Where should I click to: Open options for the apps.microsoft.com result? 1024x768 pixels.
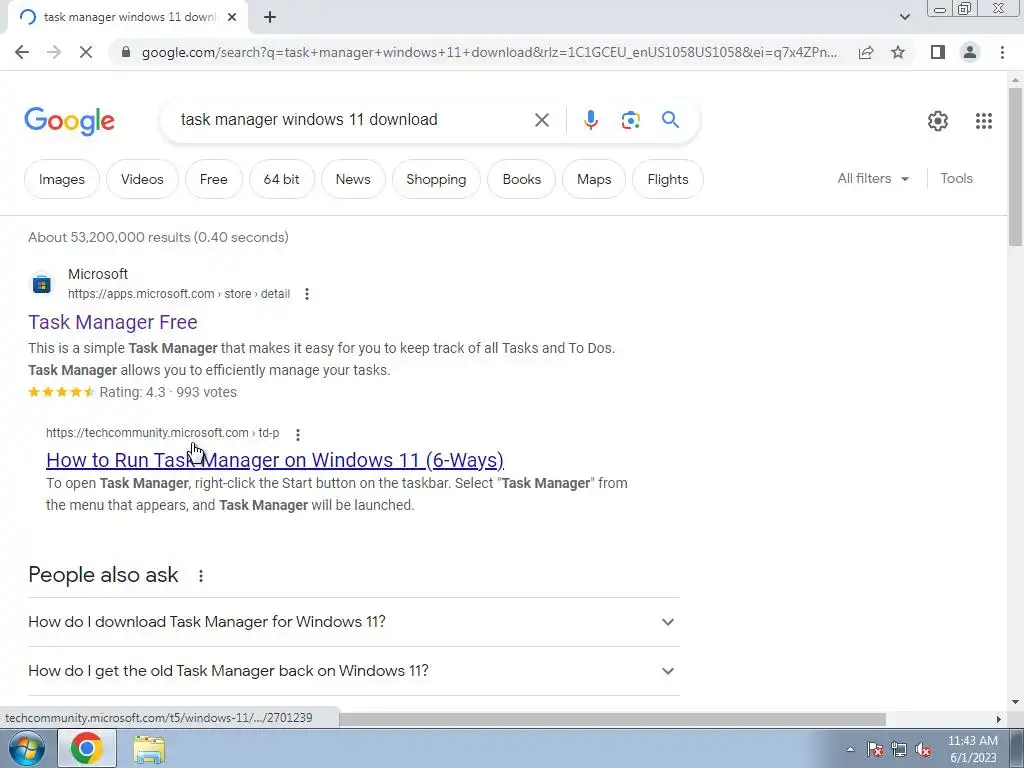pyautogui.click(x=306, y=294)
